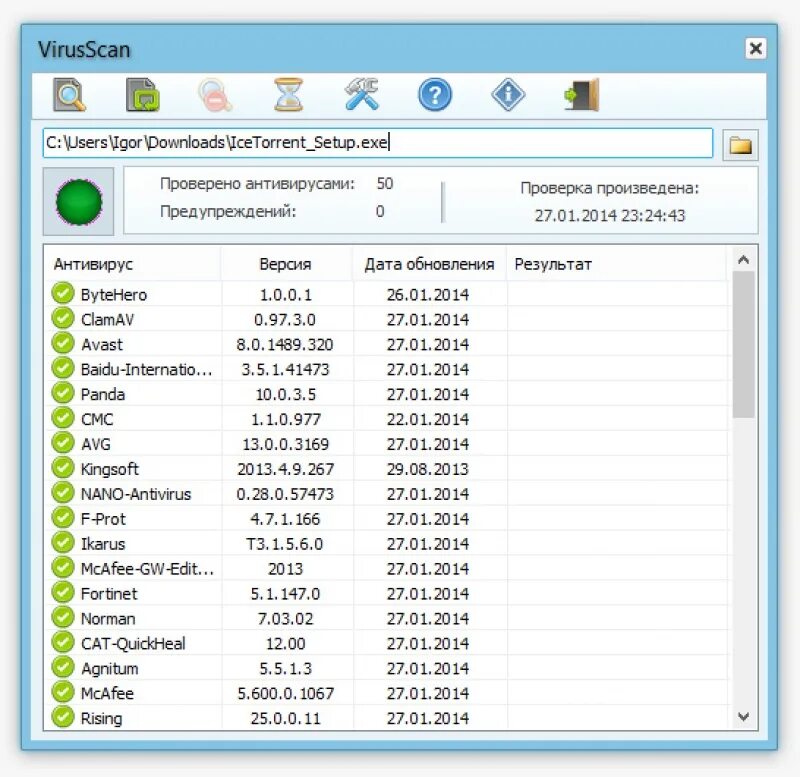800x777 pixels.
Task: Start scanning a file with the magnifier icon
Action: [69, 94]
